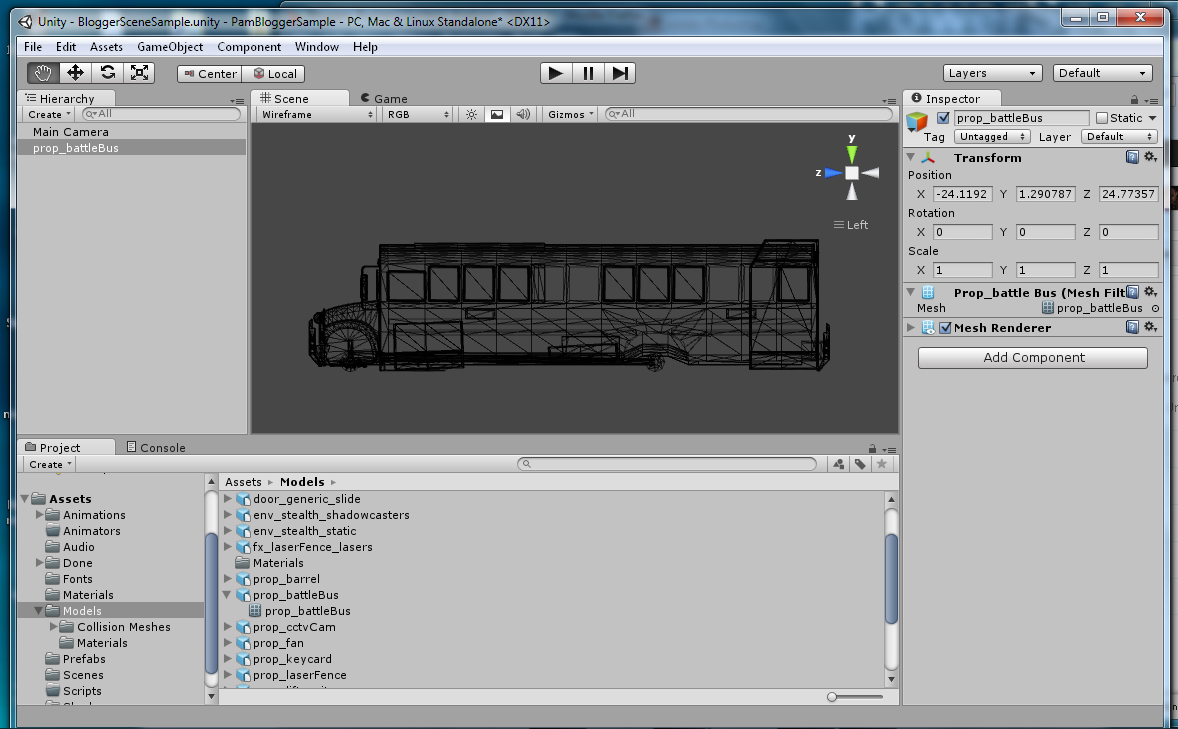Expand the prop_barrel model asset

pyautogui.click(x=228, y=579)
